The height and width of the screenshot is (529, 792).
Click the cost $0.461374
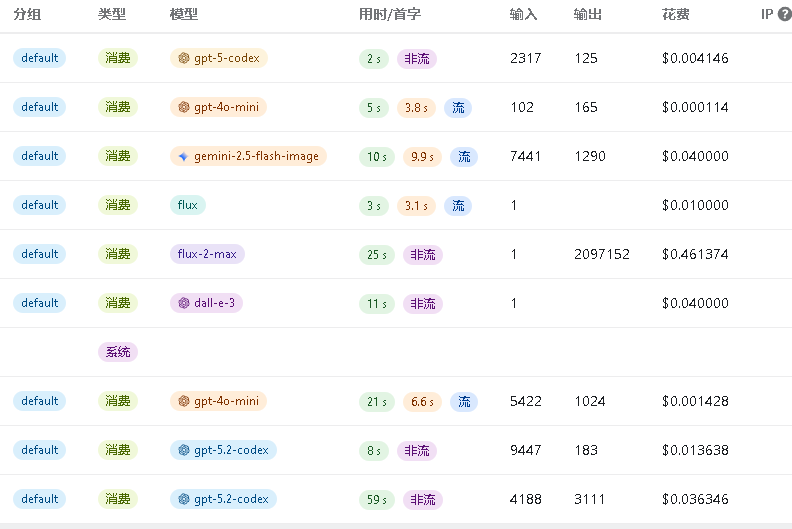point(695,254)
